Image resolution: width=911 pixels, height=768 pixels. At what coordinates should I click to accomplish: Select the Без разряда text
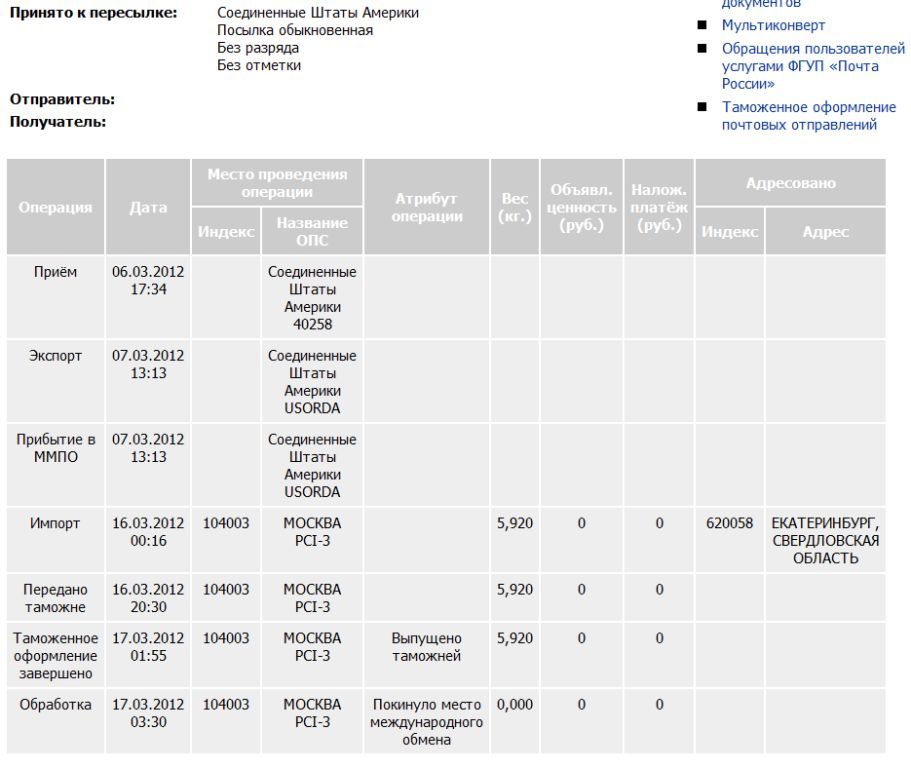(258, 48)
